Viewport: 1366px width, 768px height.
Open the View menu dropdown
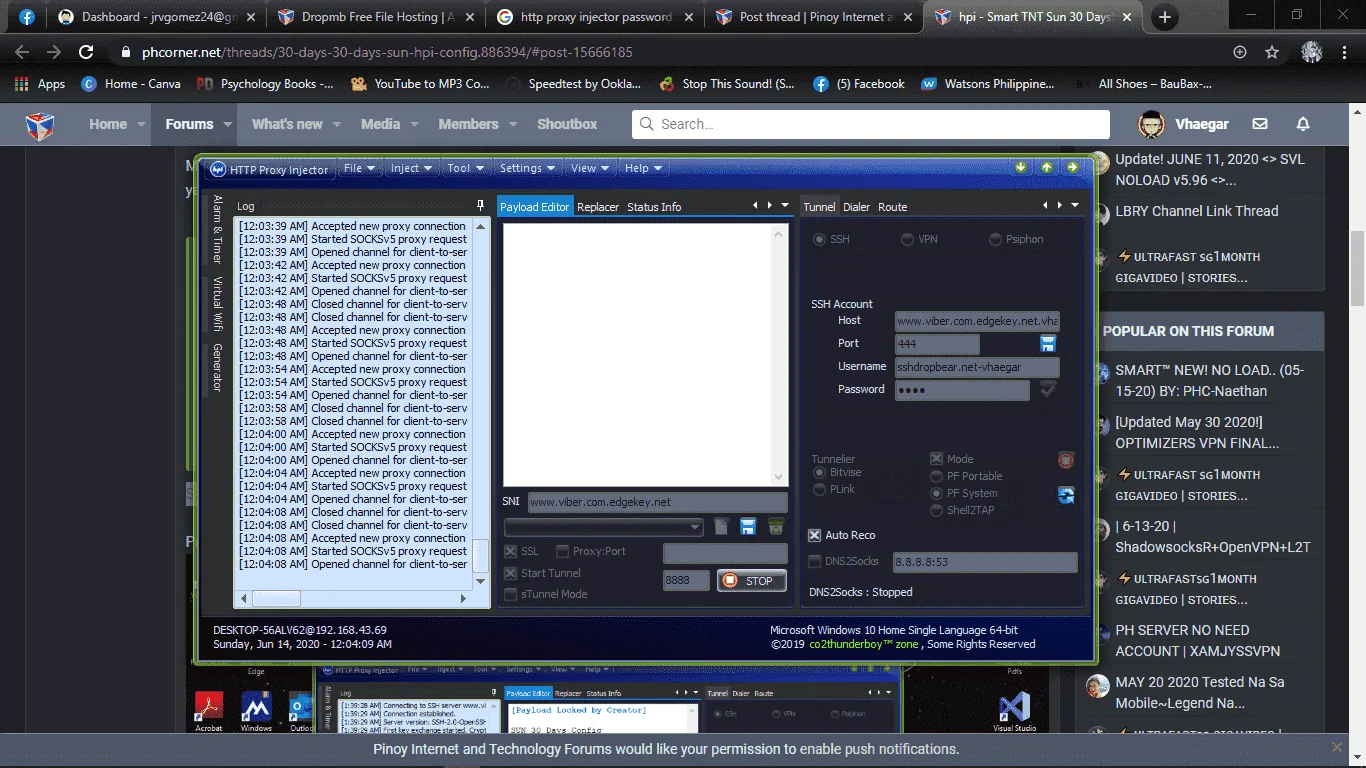pos(591,168)
